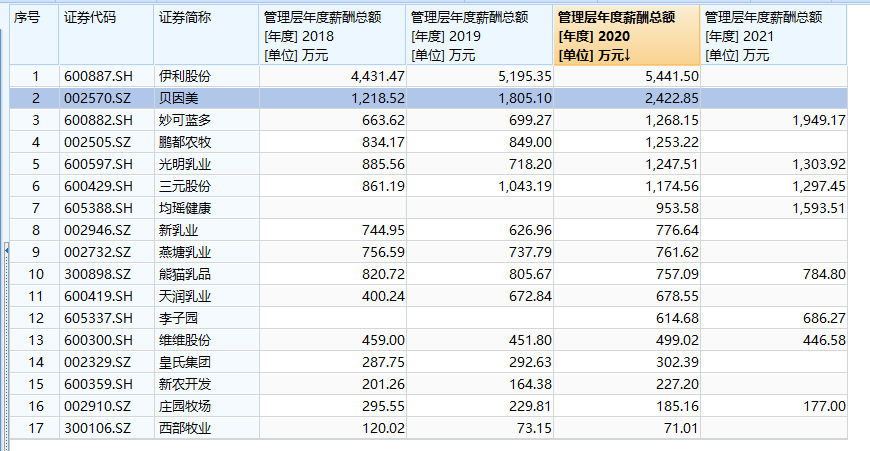Sort by the 2020 management salary column header
Viewport: 870px width, 451px height.
tap(626, 36)
